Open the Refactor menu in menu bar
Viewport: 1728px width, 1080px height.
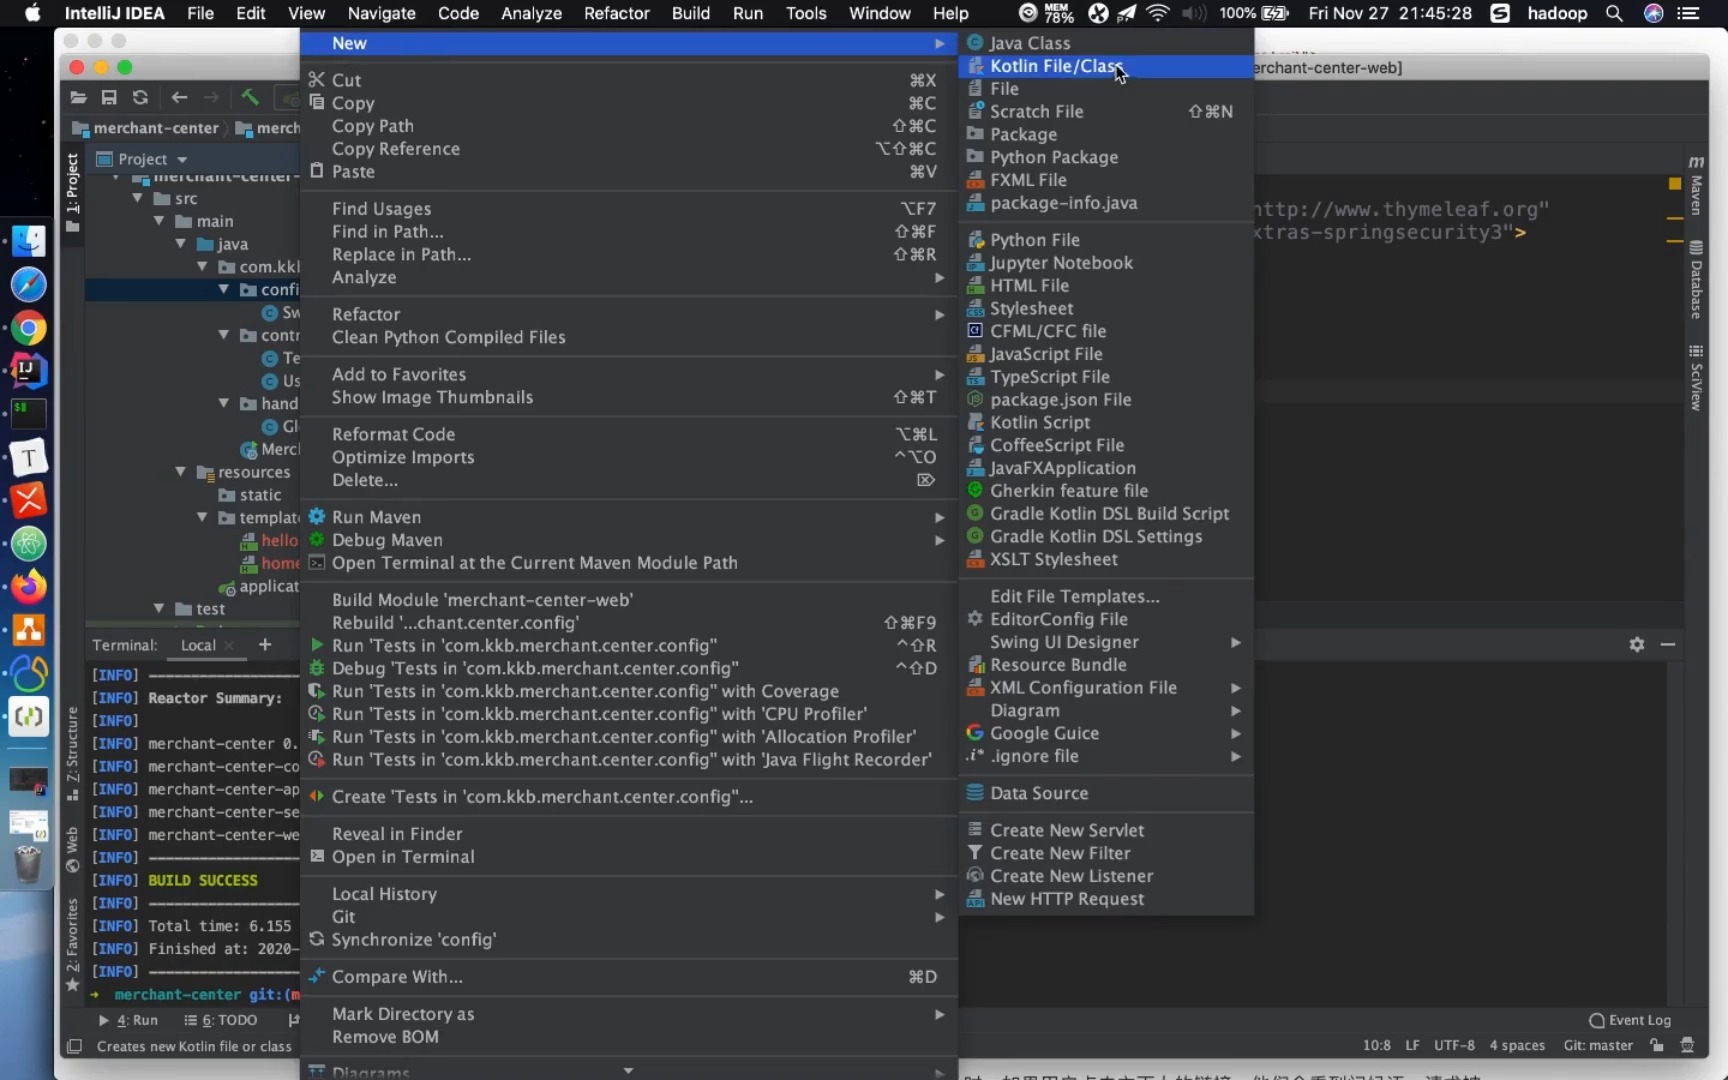(616, 13)
